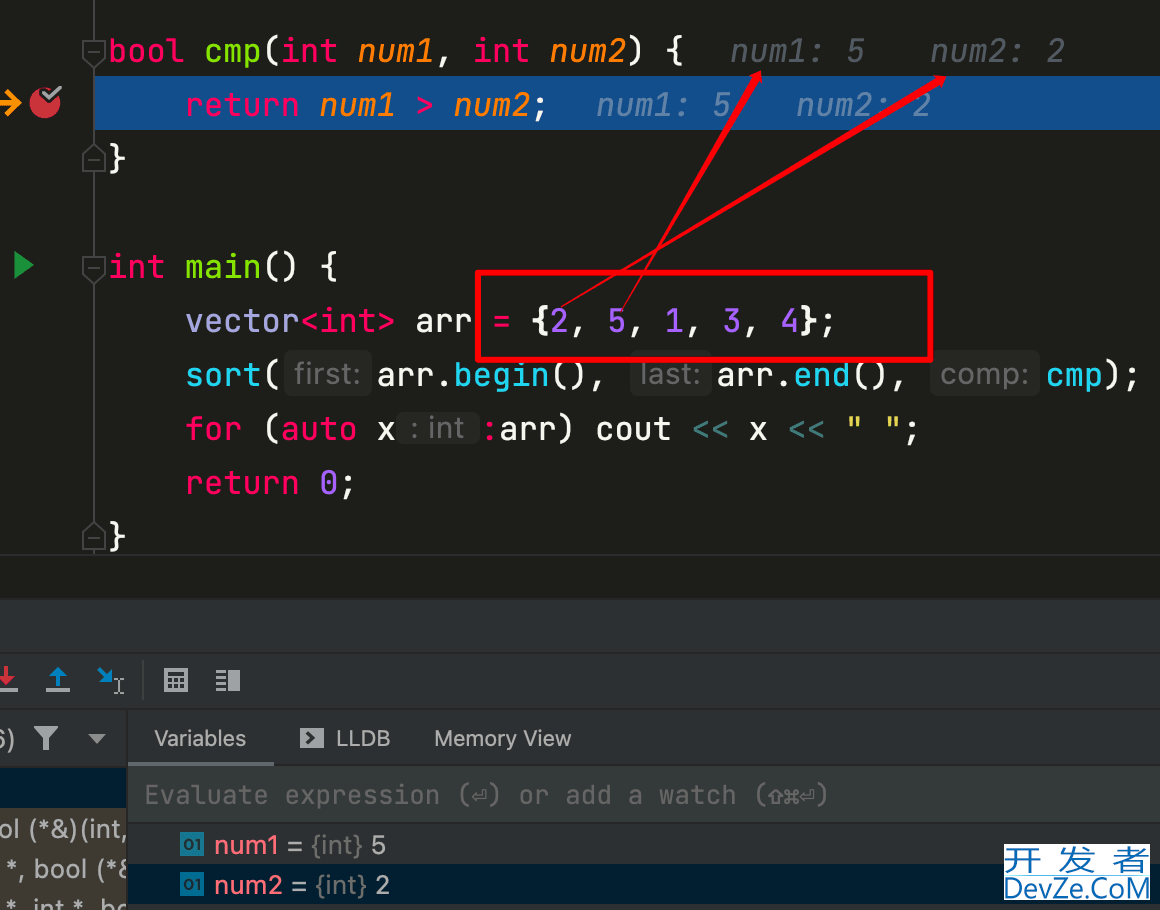Click the Trace layout columns icon

pyautogui.click(x=228, y=680)
